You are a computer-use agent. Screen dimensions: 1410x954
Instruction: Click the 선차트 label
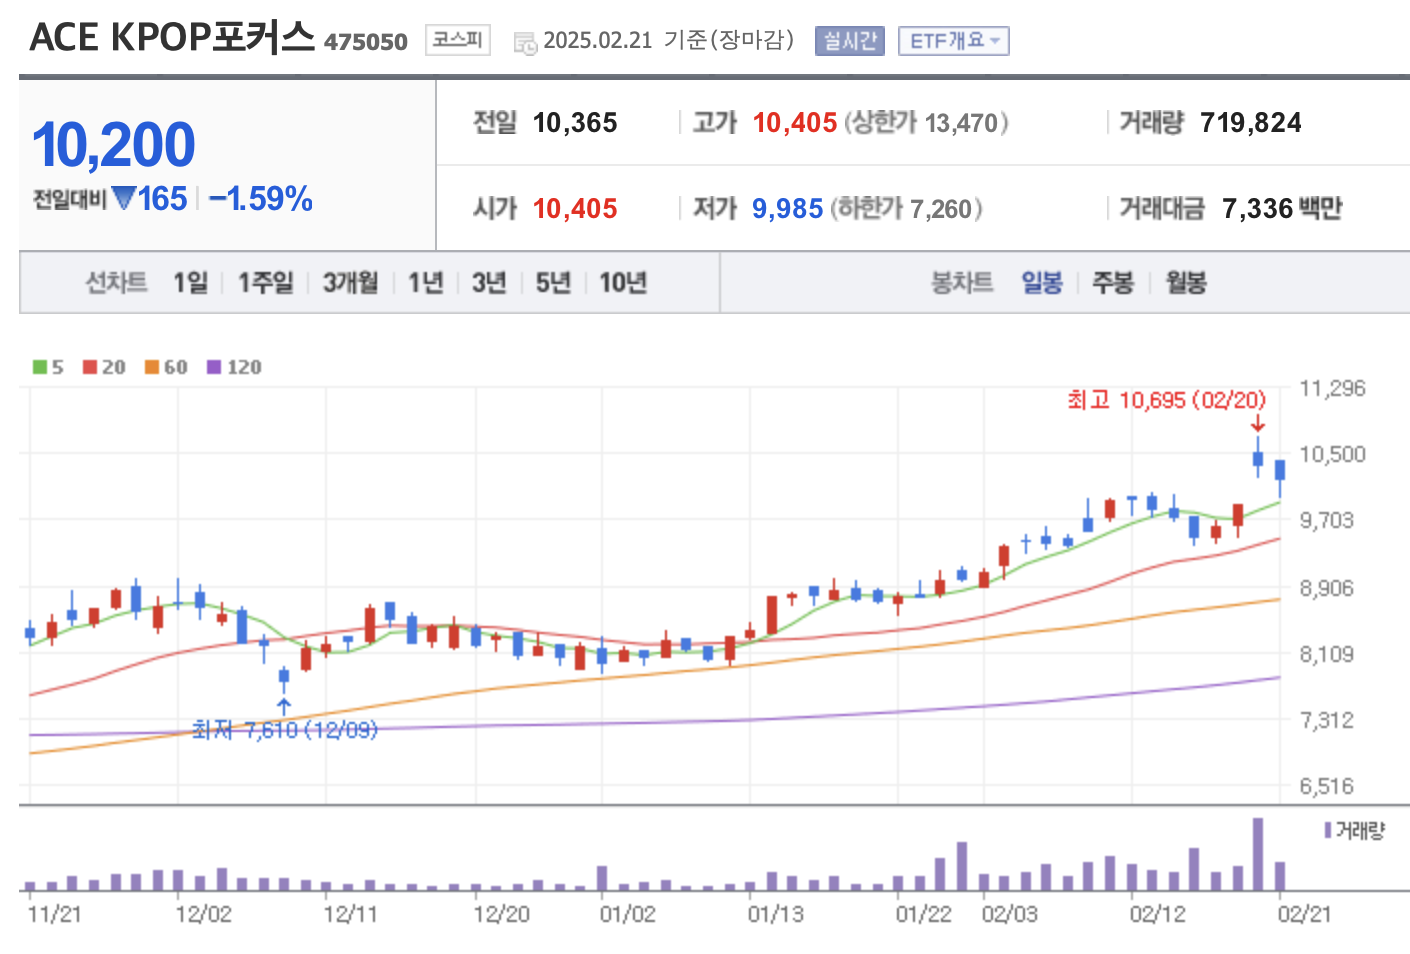(x=116, y=283)
